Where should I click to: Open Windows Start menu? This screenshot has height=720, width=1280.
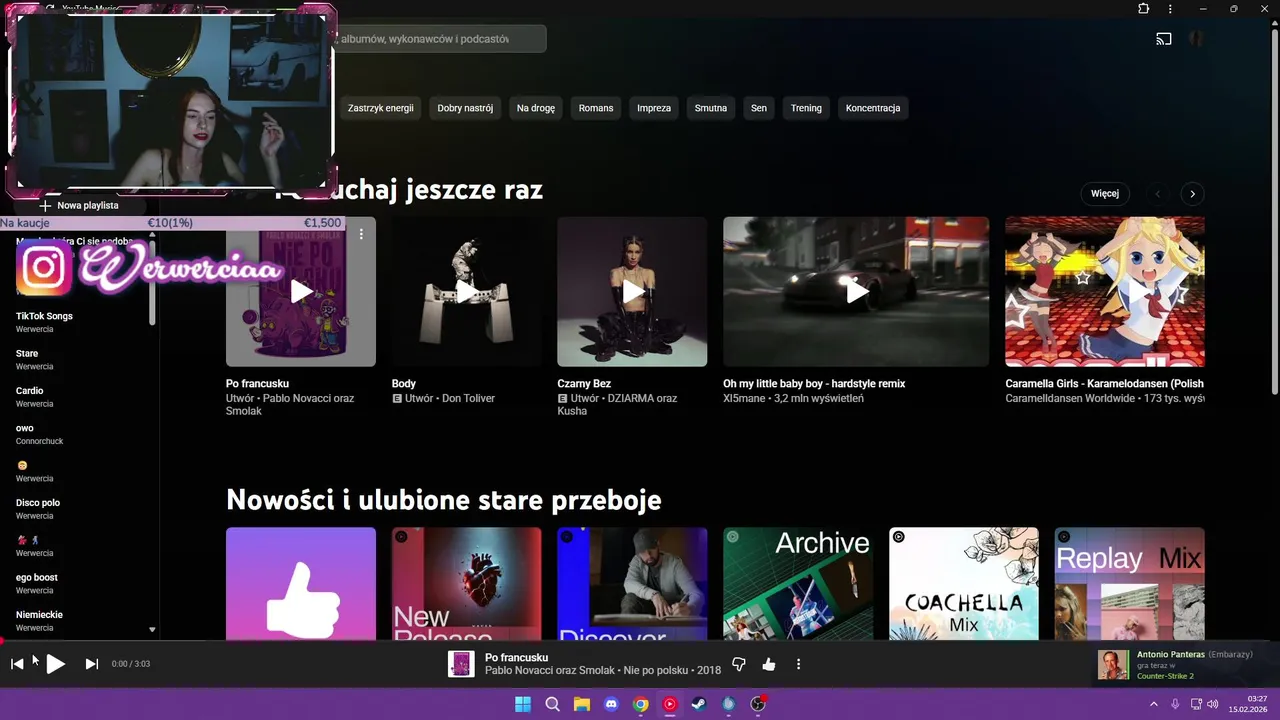[x=523, y=704]
